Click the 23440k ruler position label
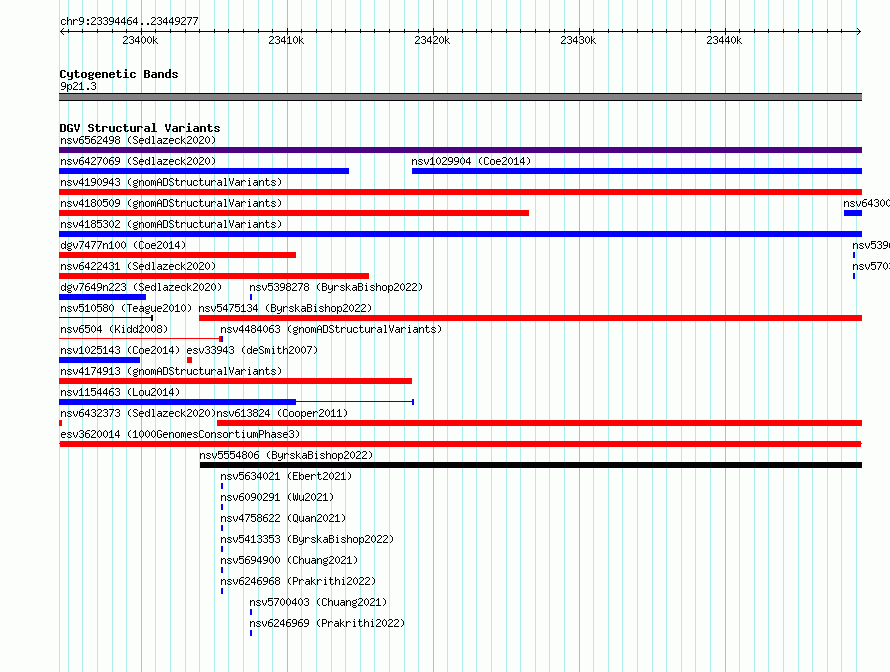The height and width of the screenshot is (672, 890). pos(724,40)
